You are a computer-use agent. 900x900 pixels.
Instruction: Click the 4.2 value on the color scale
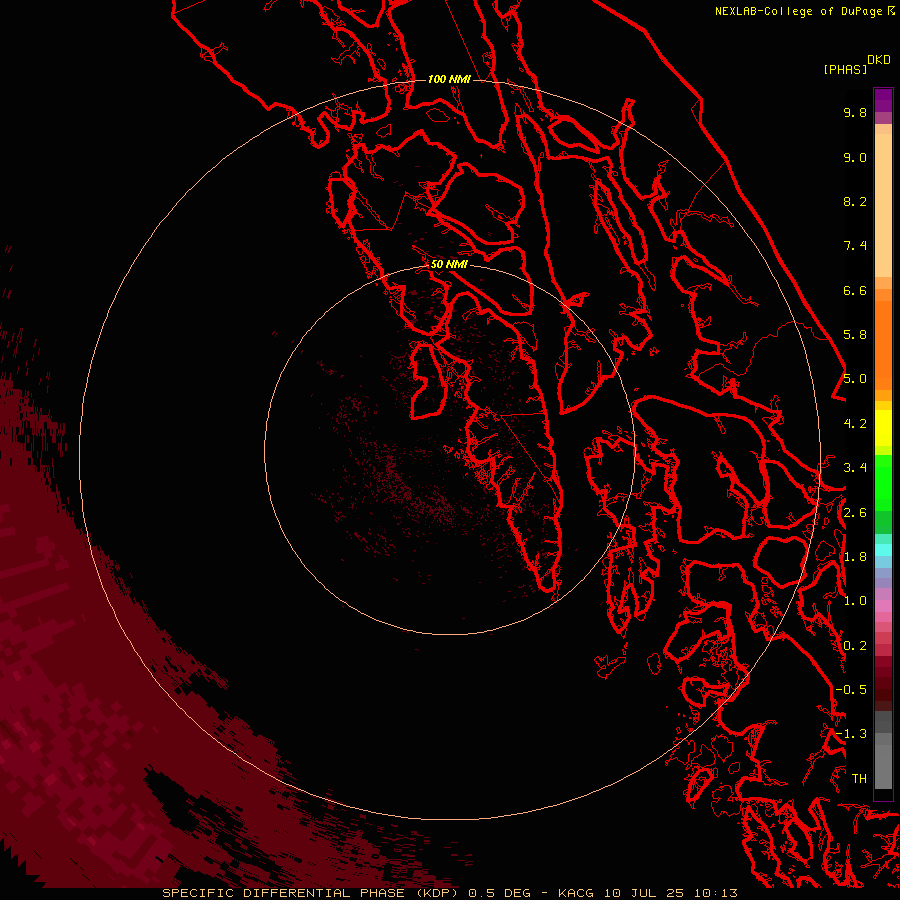pos(855,424)
